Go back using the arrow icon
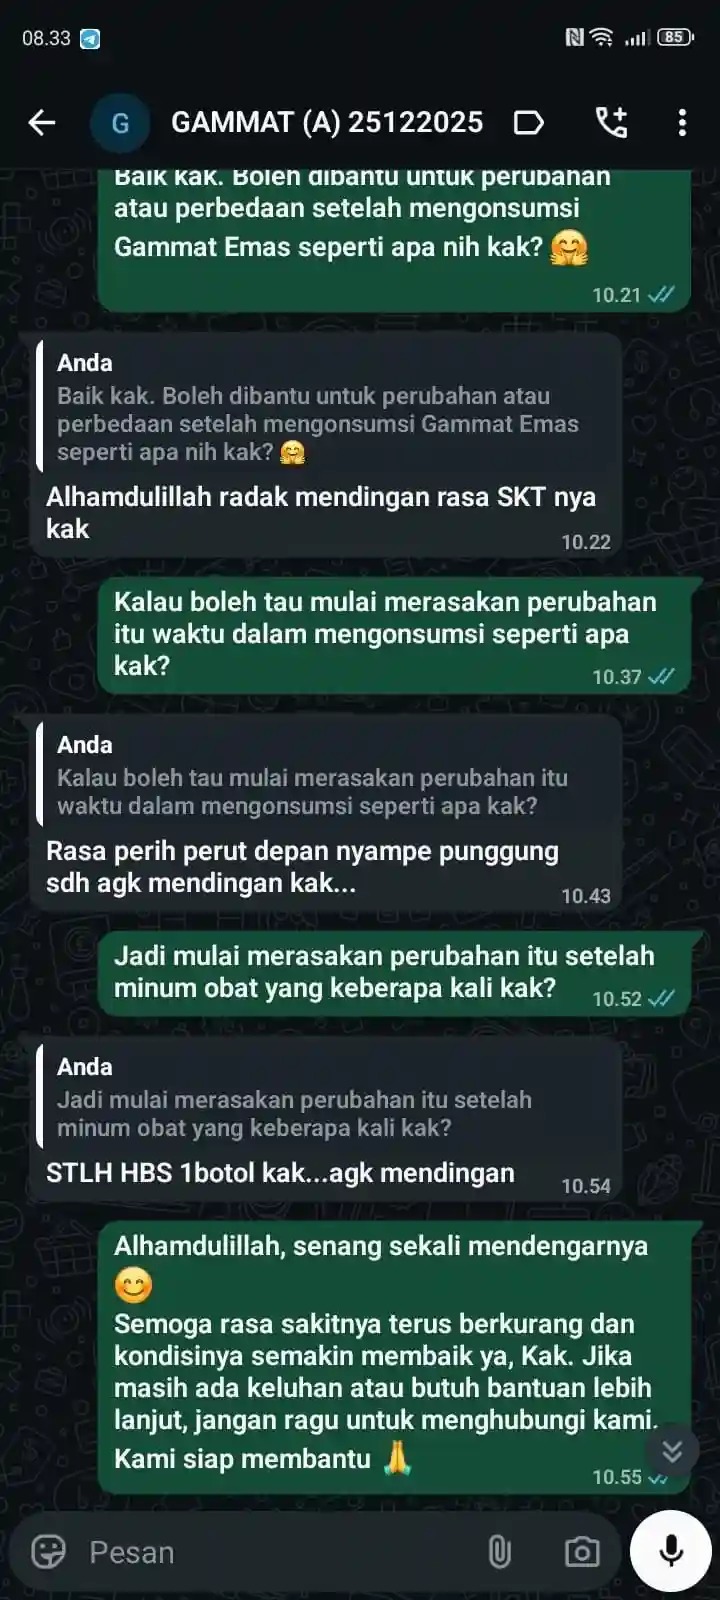Image resolution: width=720 pixels, height=1600 pixels. coord(42,123)
